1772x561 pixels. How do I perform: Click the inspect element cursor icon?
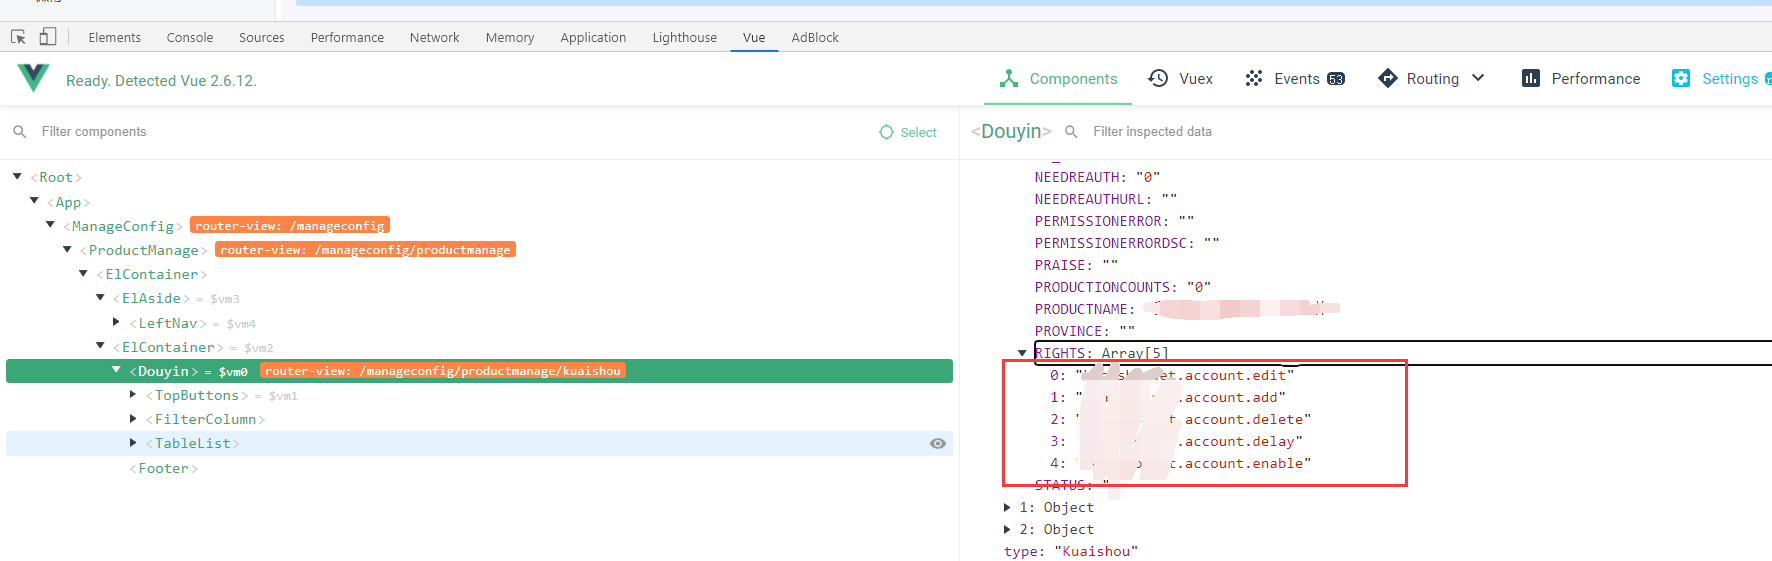[18, 37]
